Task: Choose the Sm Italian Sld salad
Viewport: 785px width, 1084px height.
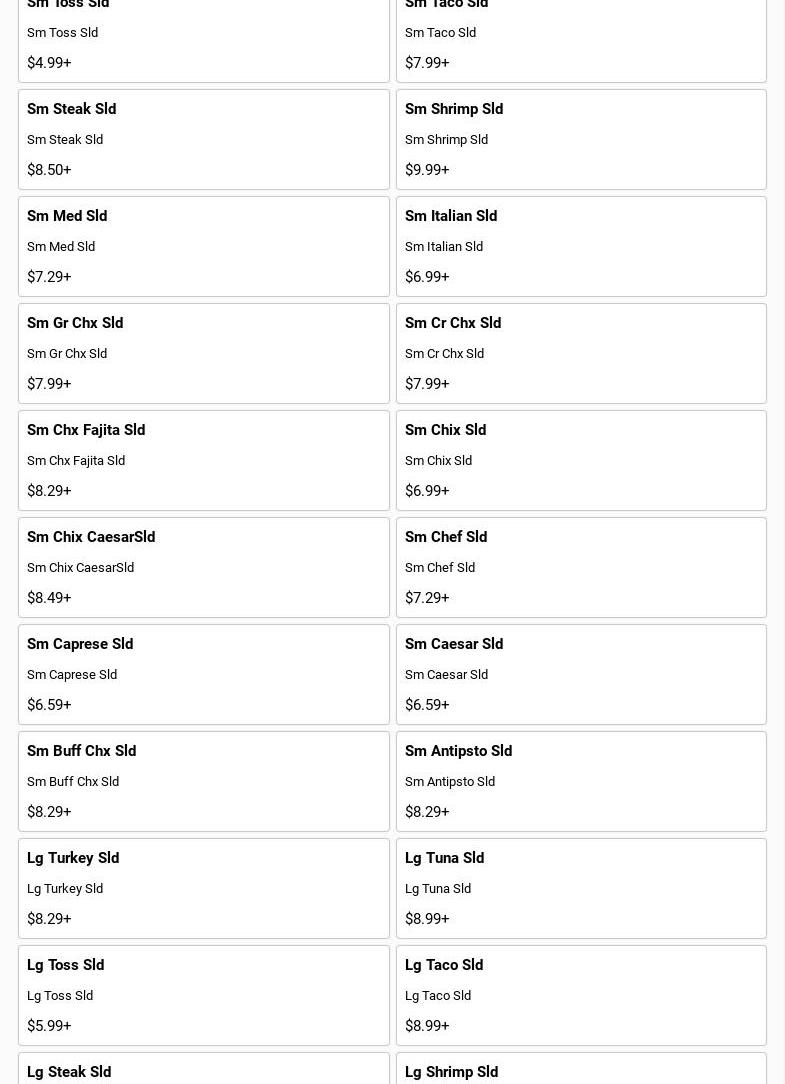Action: pyautogui.click(x=581, y=246)
